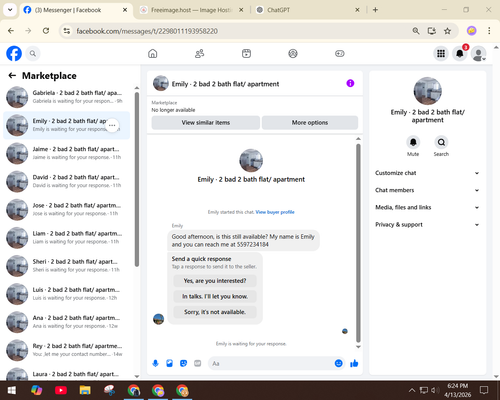This screenshot has width=500, height=400.
Task: Open the account profile avatar menu
Action: point(478,53)
